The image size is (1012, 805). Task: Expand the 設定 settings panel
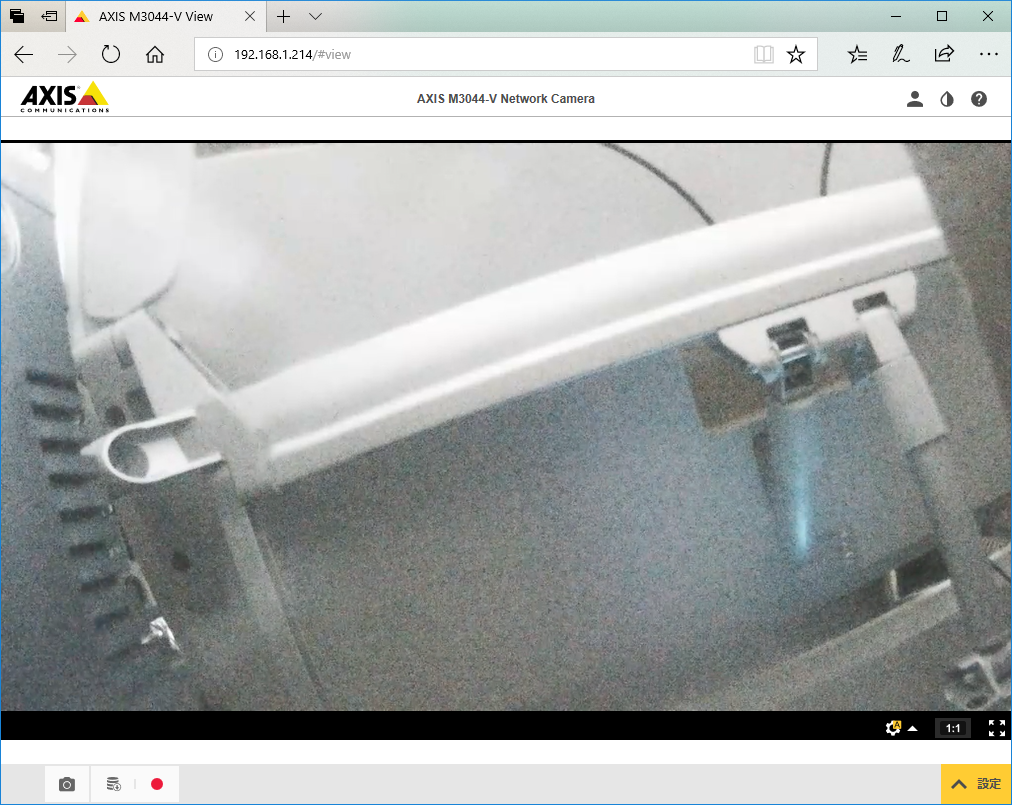977,784
